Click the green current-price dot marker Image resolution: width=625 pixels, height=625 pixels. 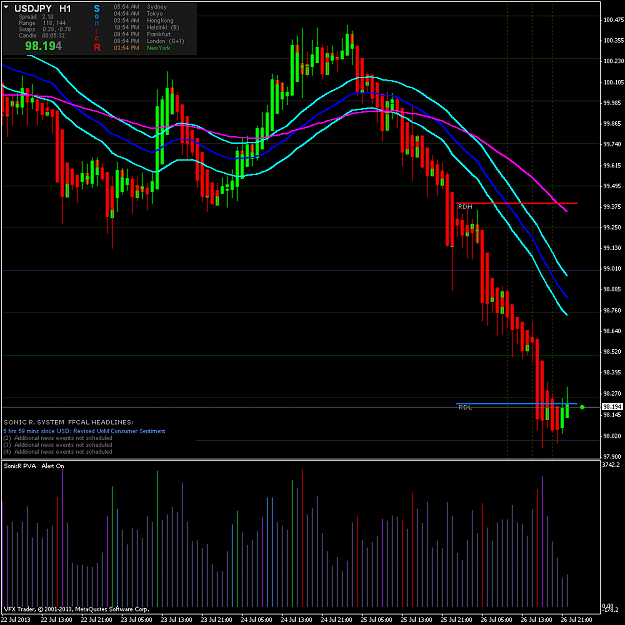582,407
